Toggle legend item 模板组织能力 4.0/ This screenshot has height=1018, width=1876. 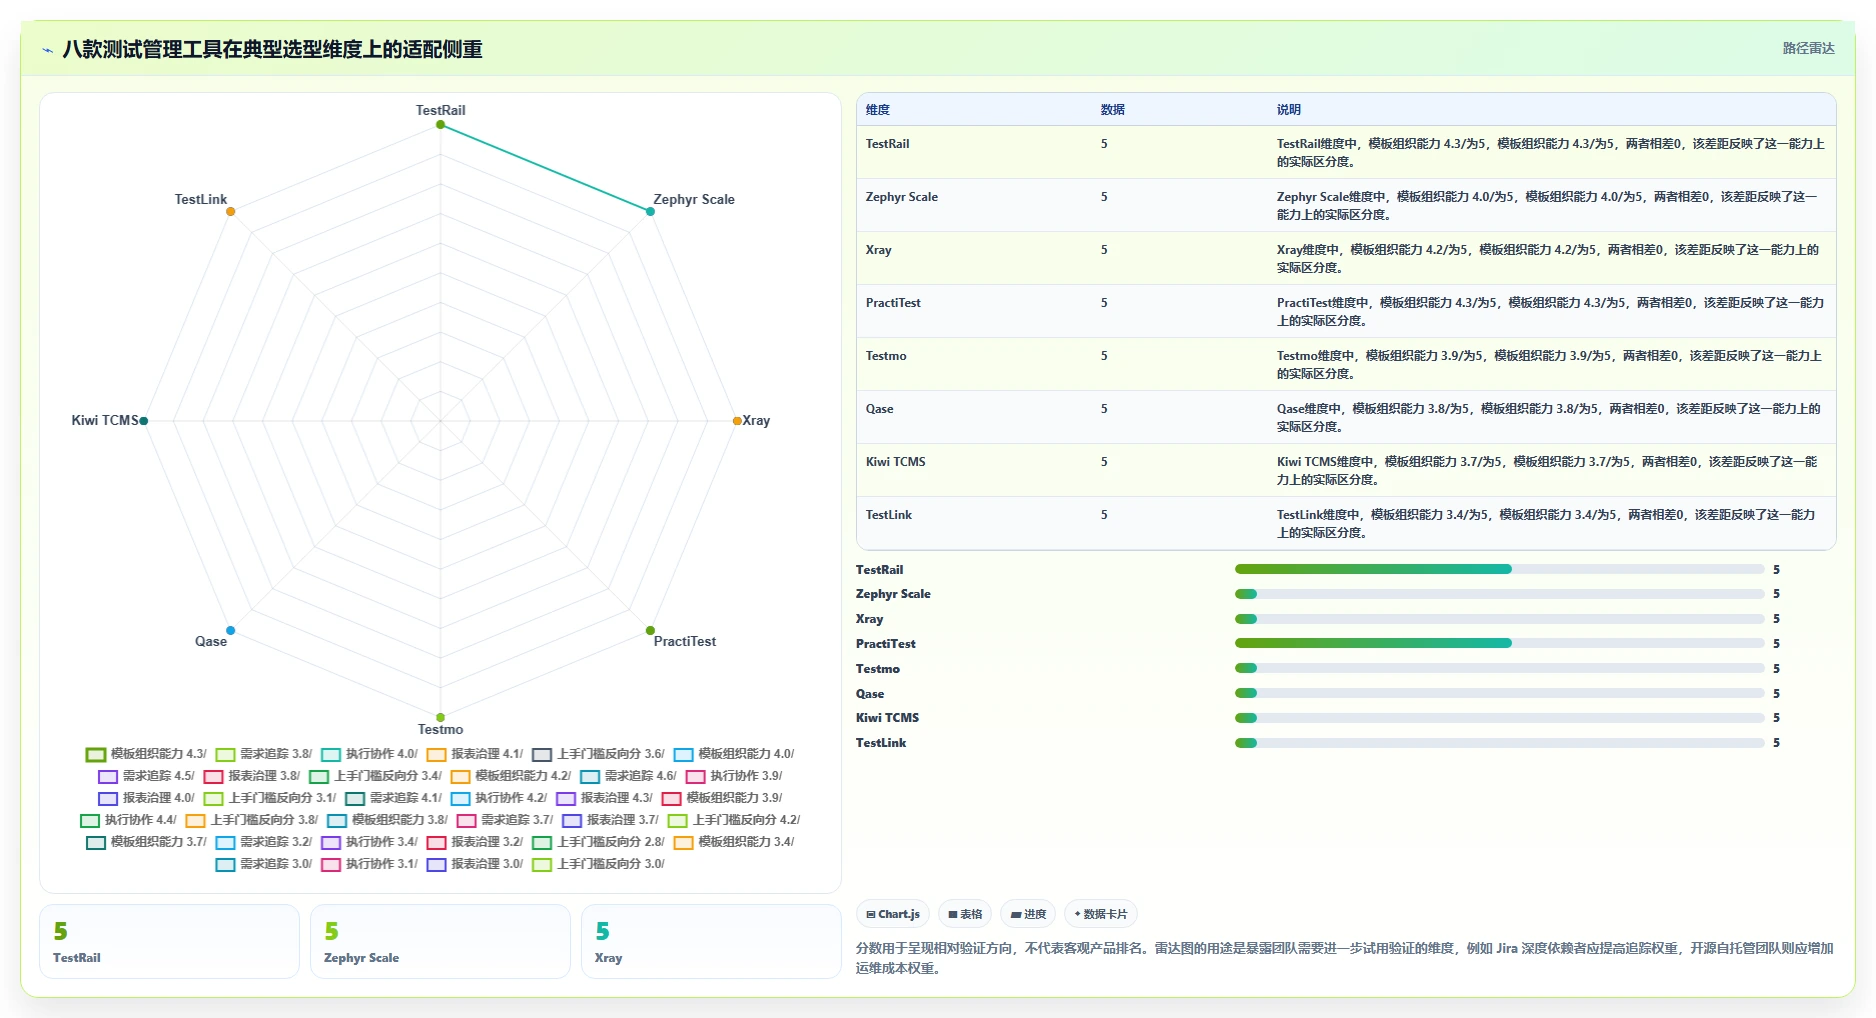734,754
